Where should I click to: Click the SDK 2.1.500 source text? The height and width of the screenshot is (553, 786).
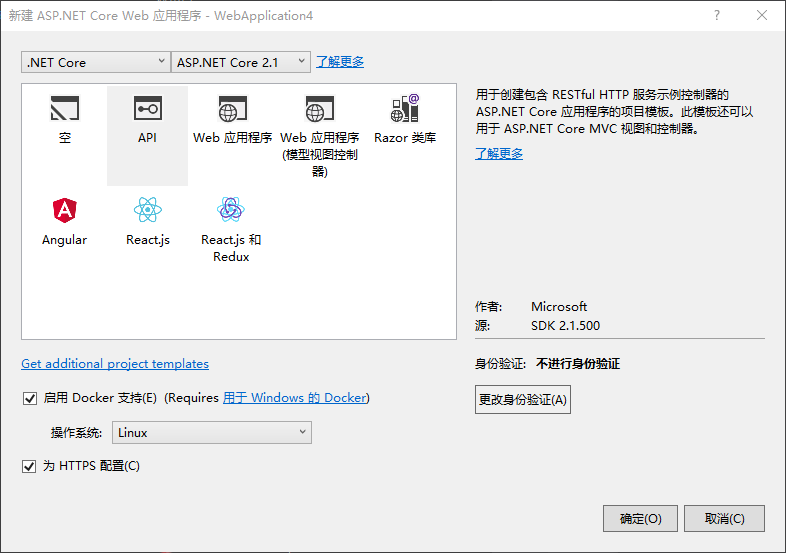[x=565, y=326]
